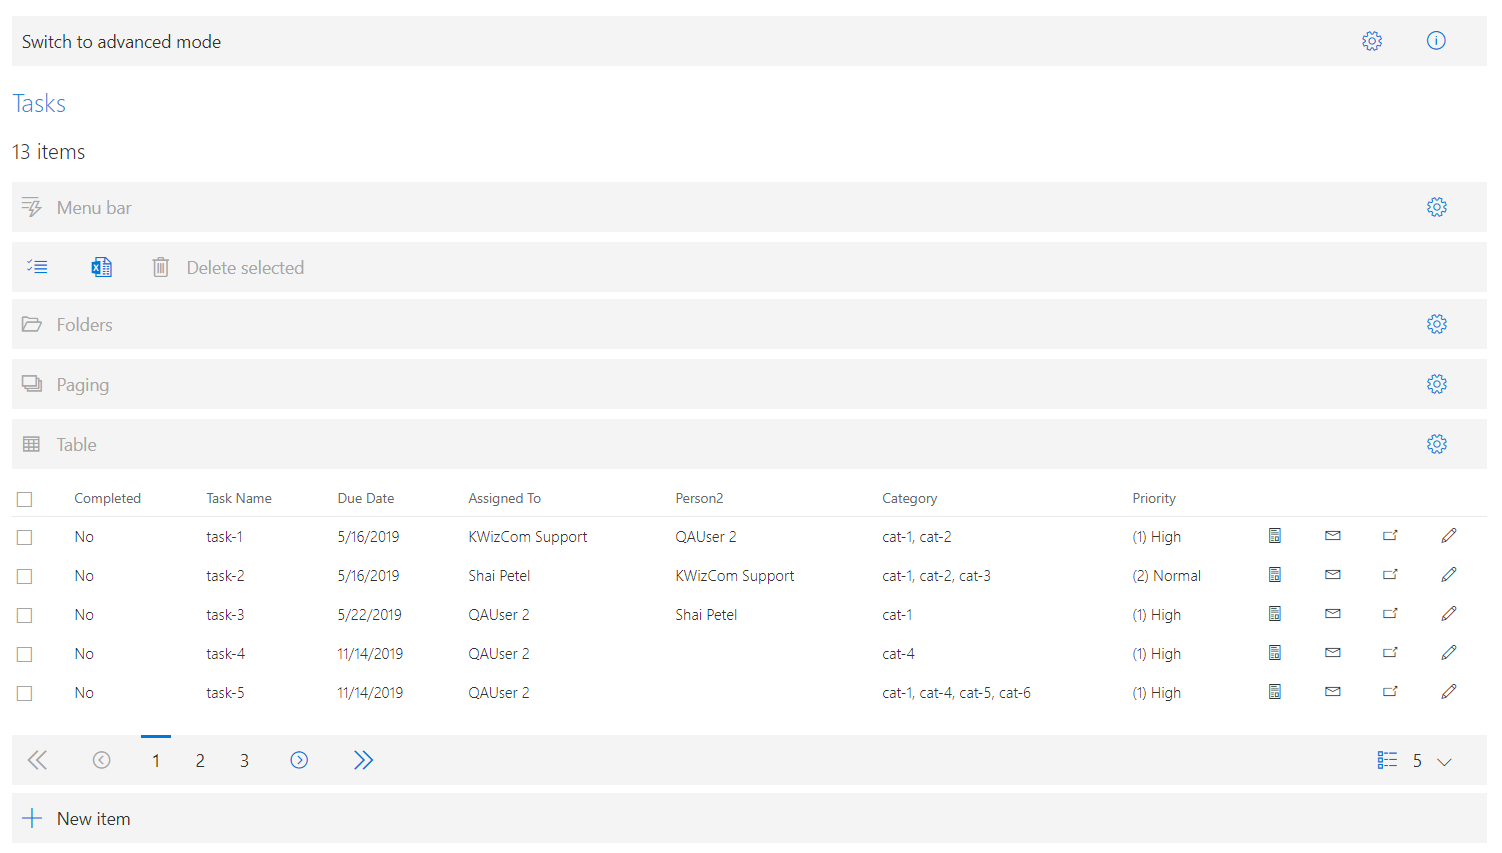
Task: Click the Select all items icon
Action: click(x=37, y=267)
